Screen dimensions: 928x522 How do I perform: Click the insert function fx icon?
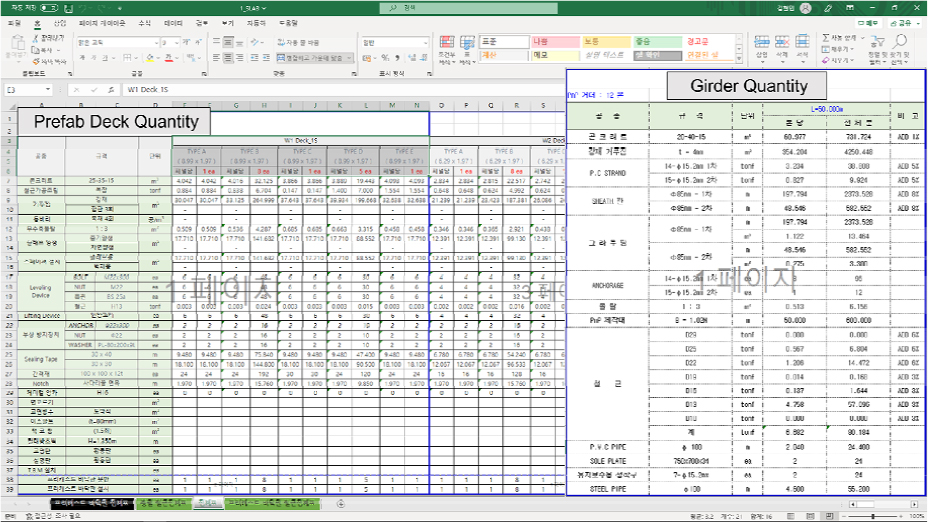pyautogui.click(x=111, y=89)
